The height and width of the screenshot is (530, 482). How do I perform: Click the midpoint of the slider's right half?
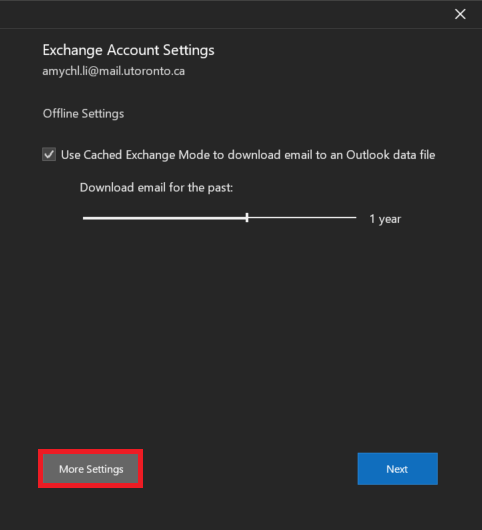click(302, 218)
